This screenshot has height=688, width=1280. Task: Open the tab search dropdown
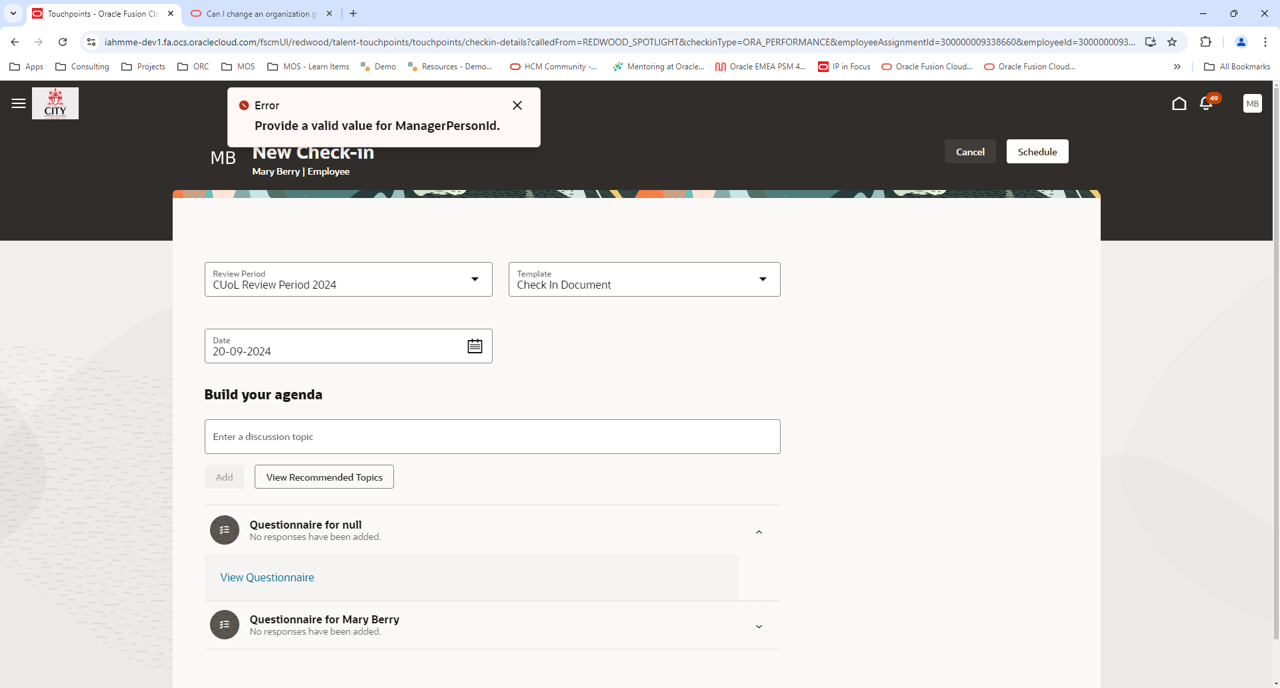[13, 14]
